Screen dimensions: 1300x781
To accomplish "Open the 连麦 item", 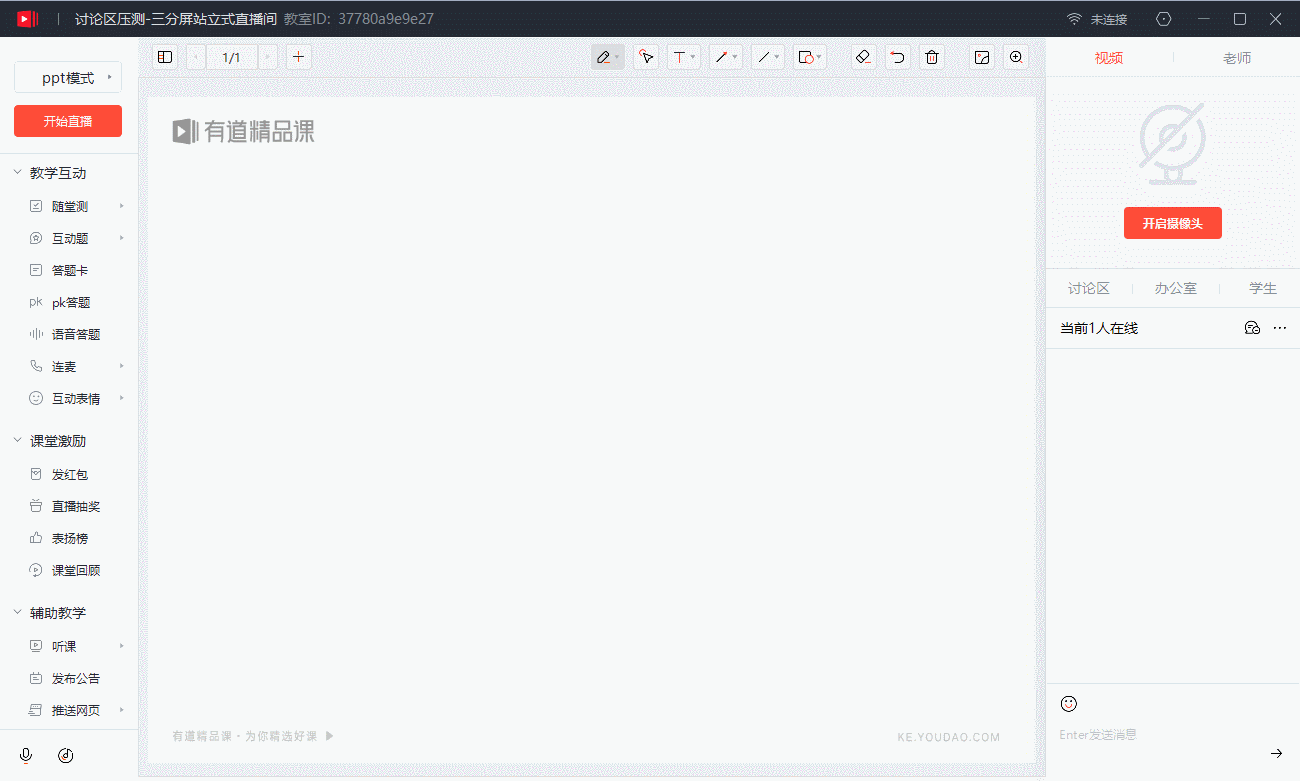I will pos(64,366).
